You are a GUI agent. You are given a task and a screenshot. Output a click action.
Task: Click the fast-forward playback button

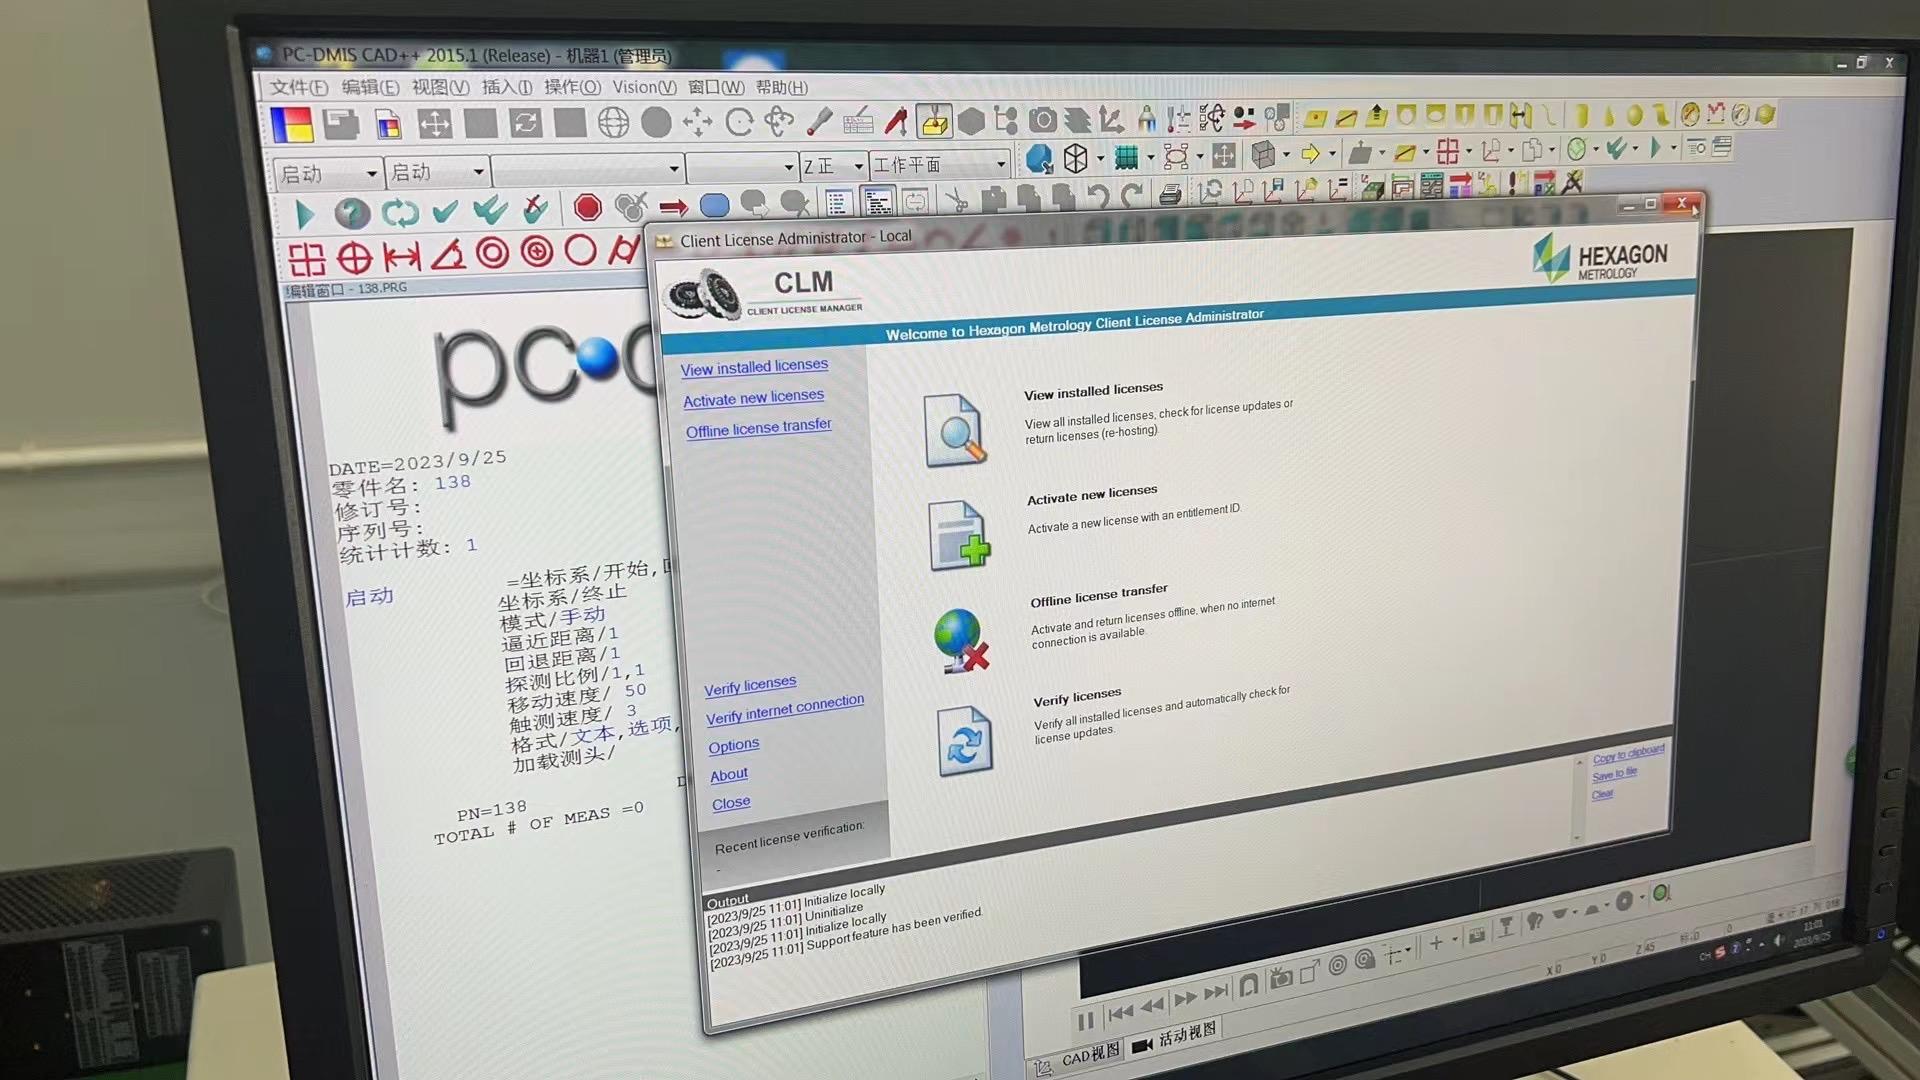pos(1186,999)
